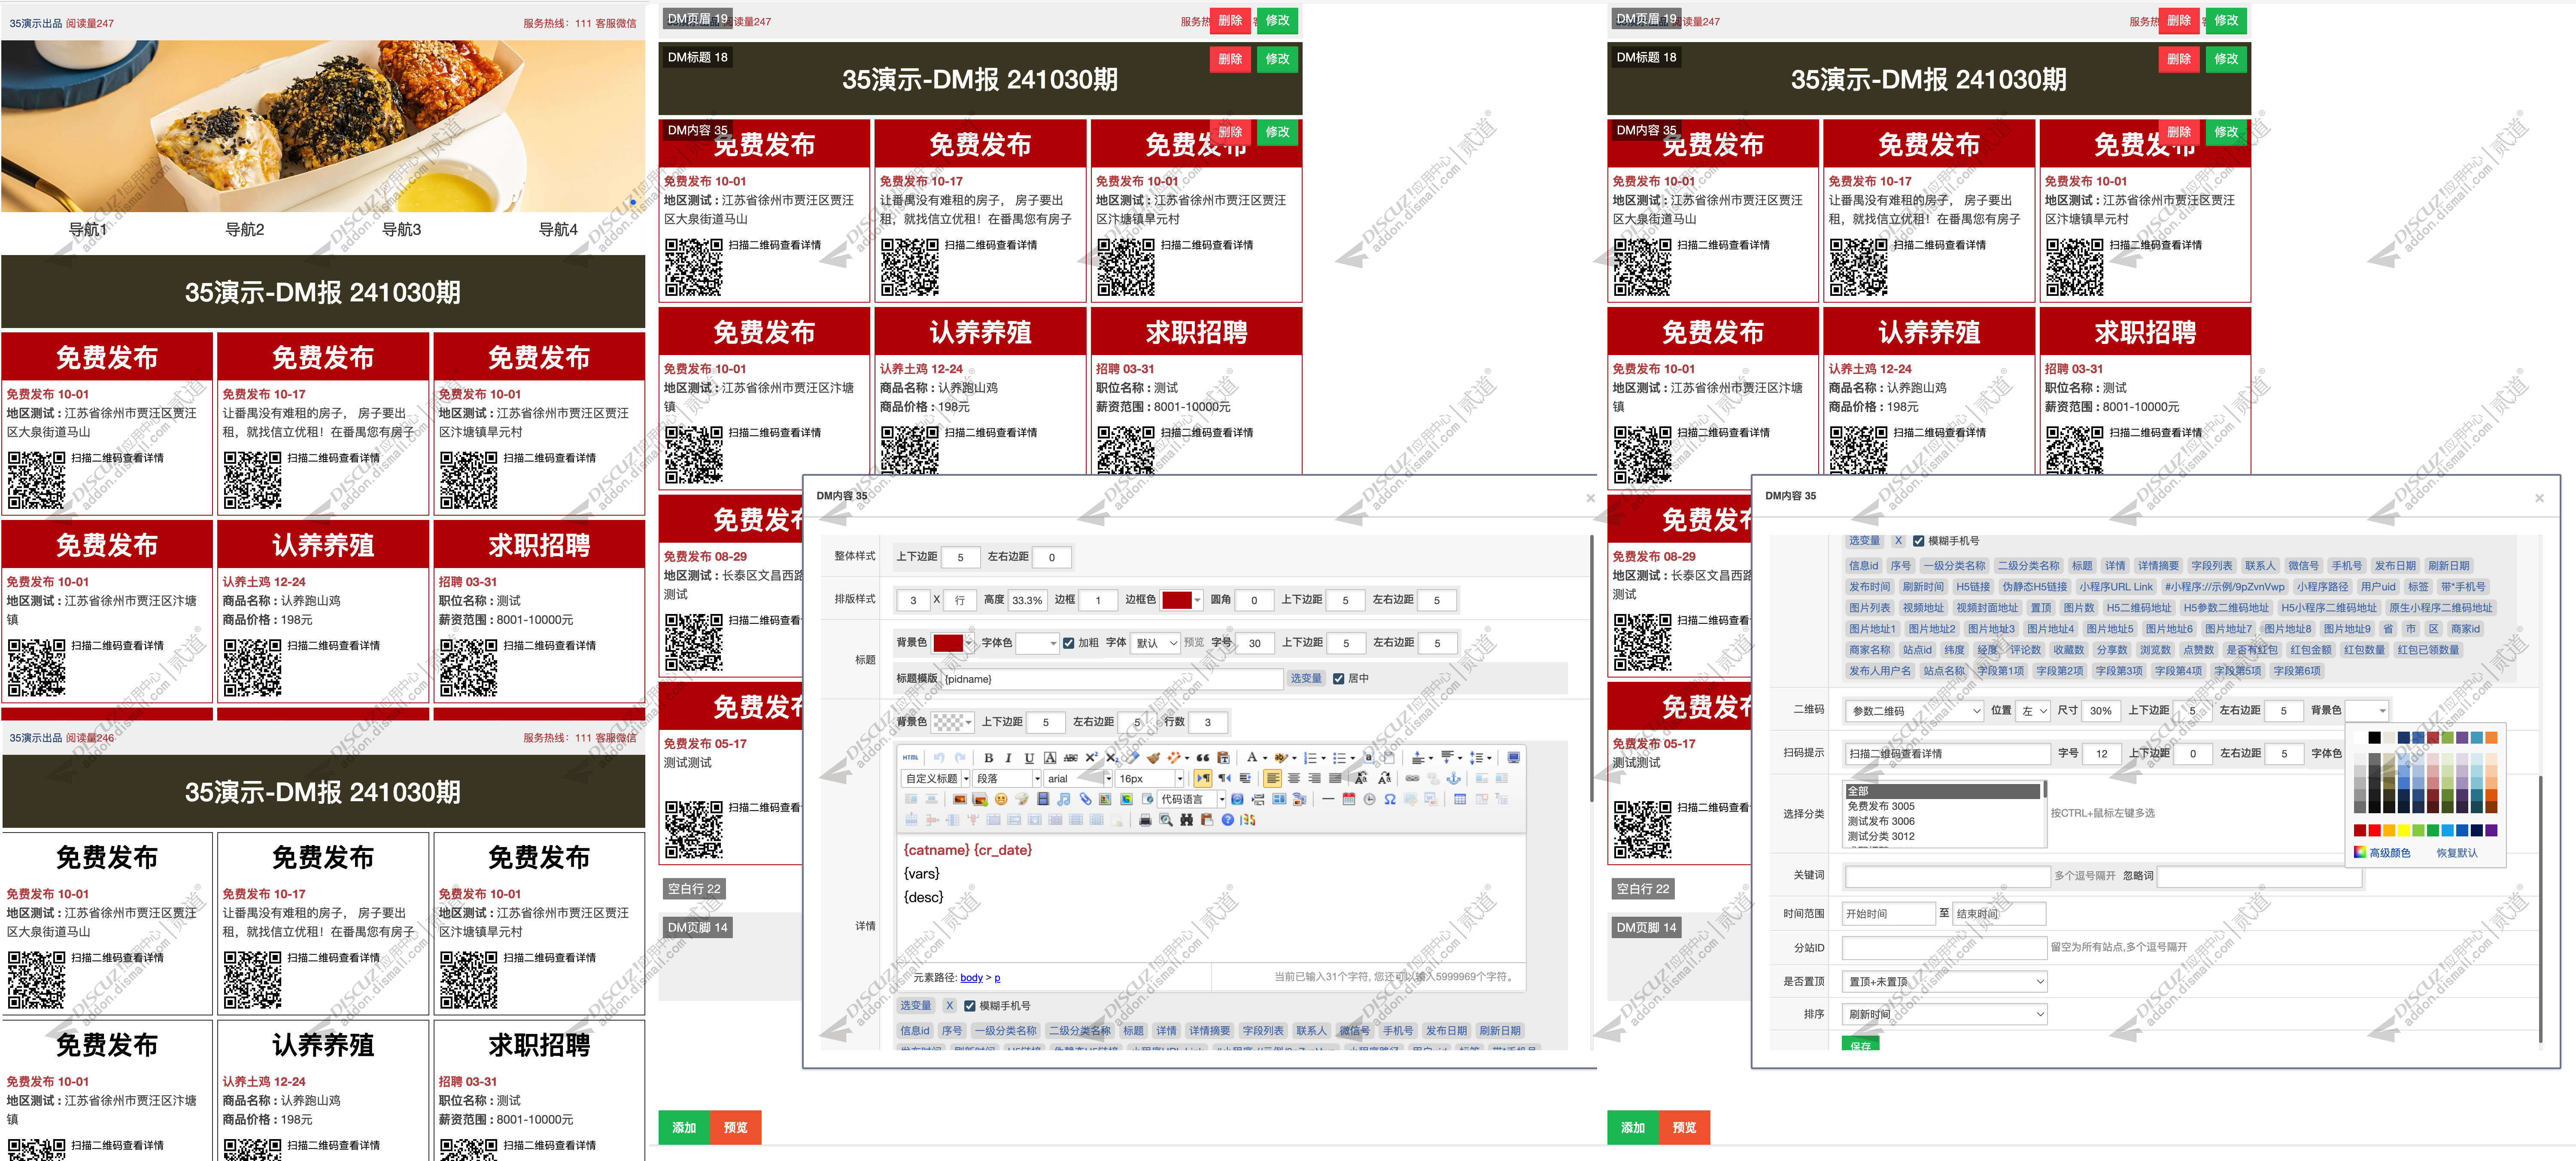Apply underline in the rich text editor

(x=1030, y=758)
